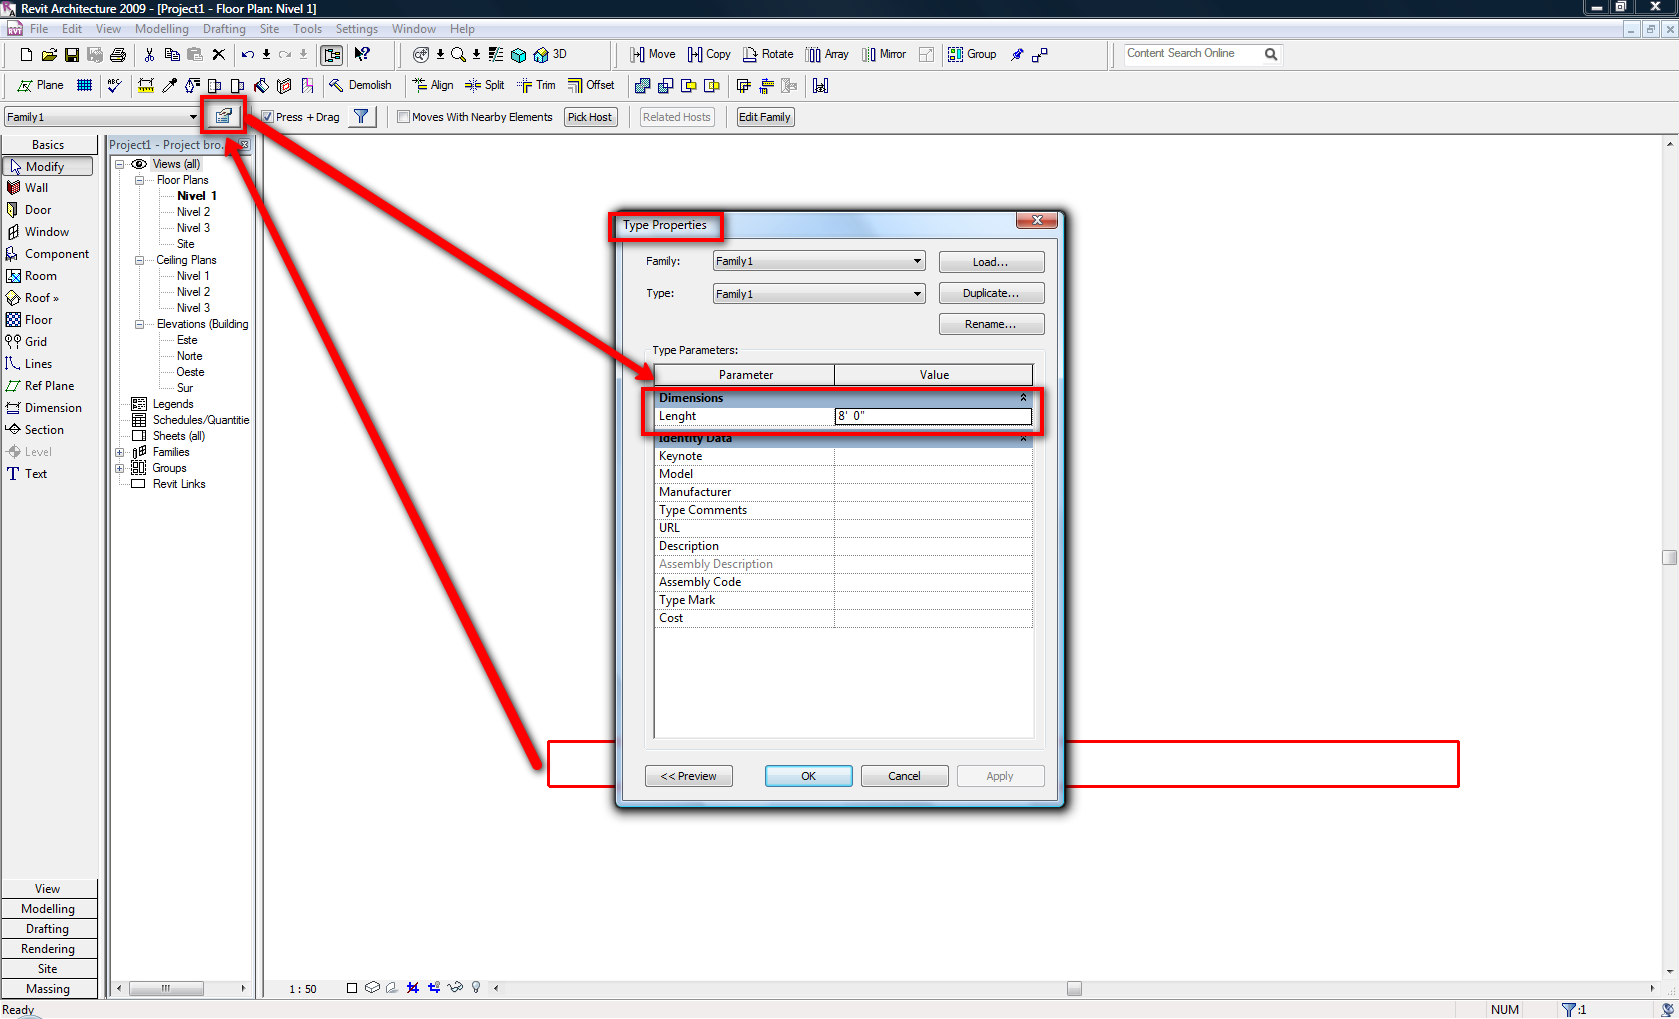Collapse the Elevations tree node
Screen dimensions: 1679x1019
(x=140, y=324)
